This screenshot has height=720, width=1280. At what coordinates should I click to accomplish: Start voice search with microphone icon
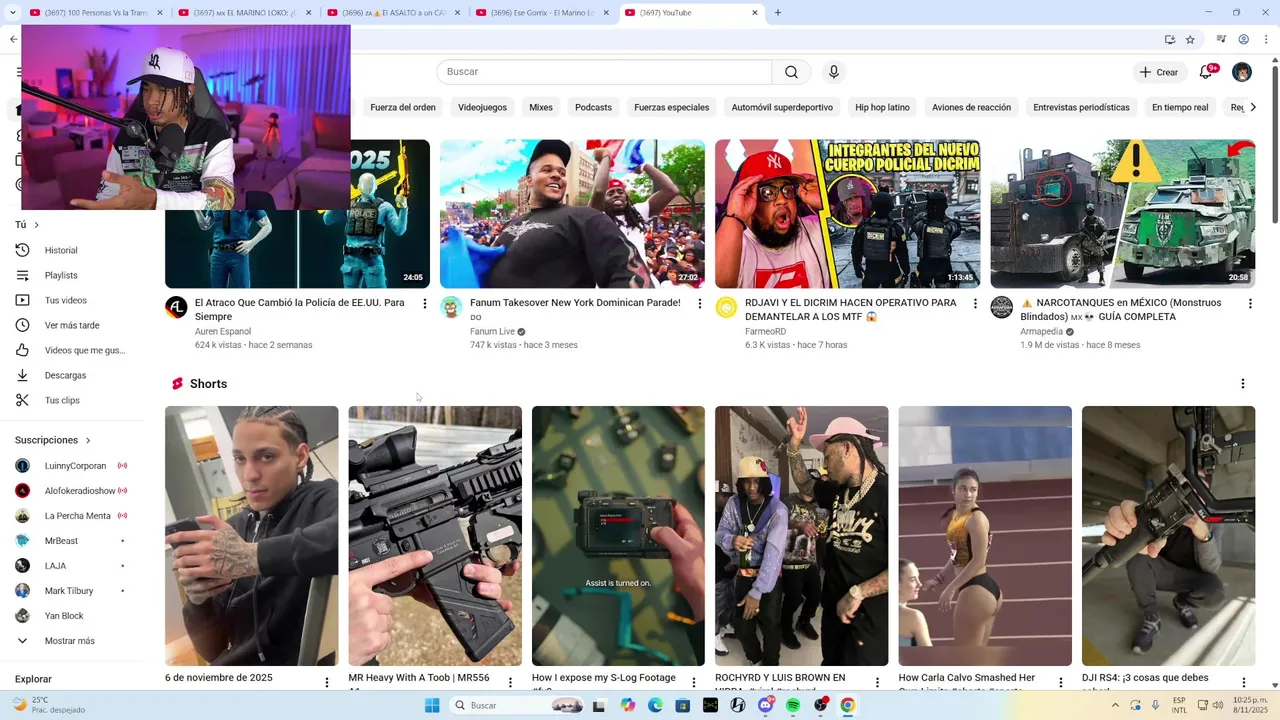point(834,72)
